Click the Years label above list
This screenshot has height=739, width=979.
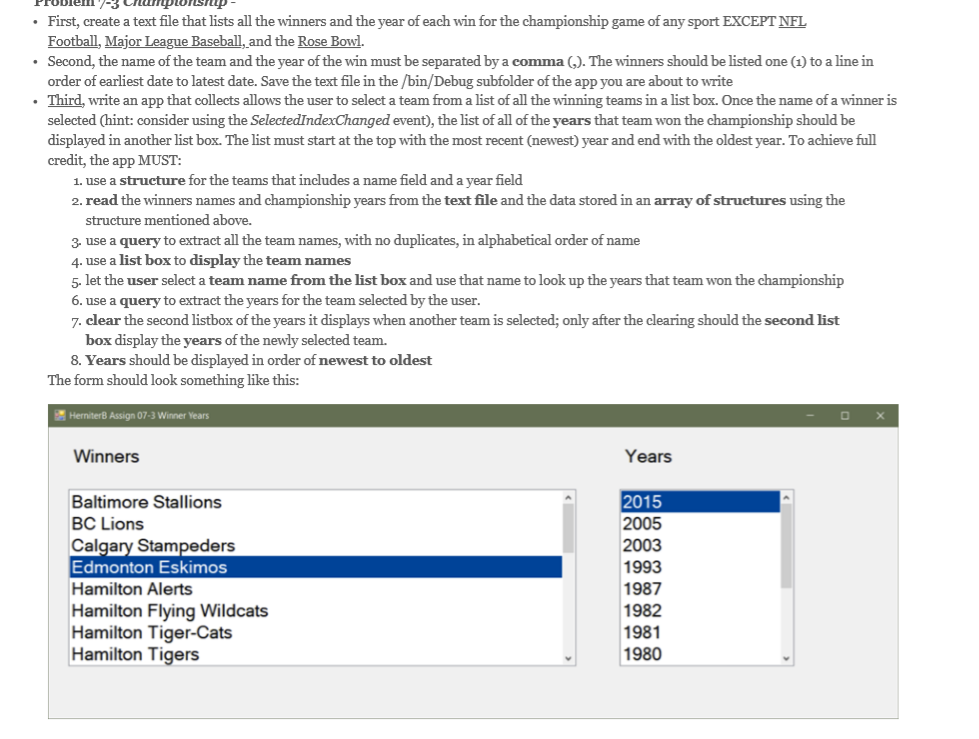click(648, 456)
